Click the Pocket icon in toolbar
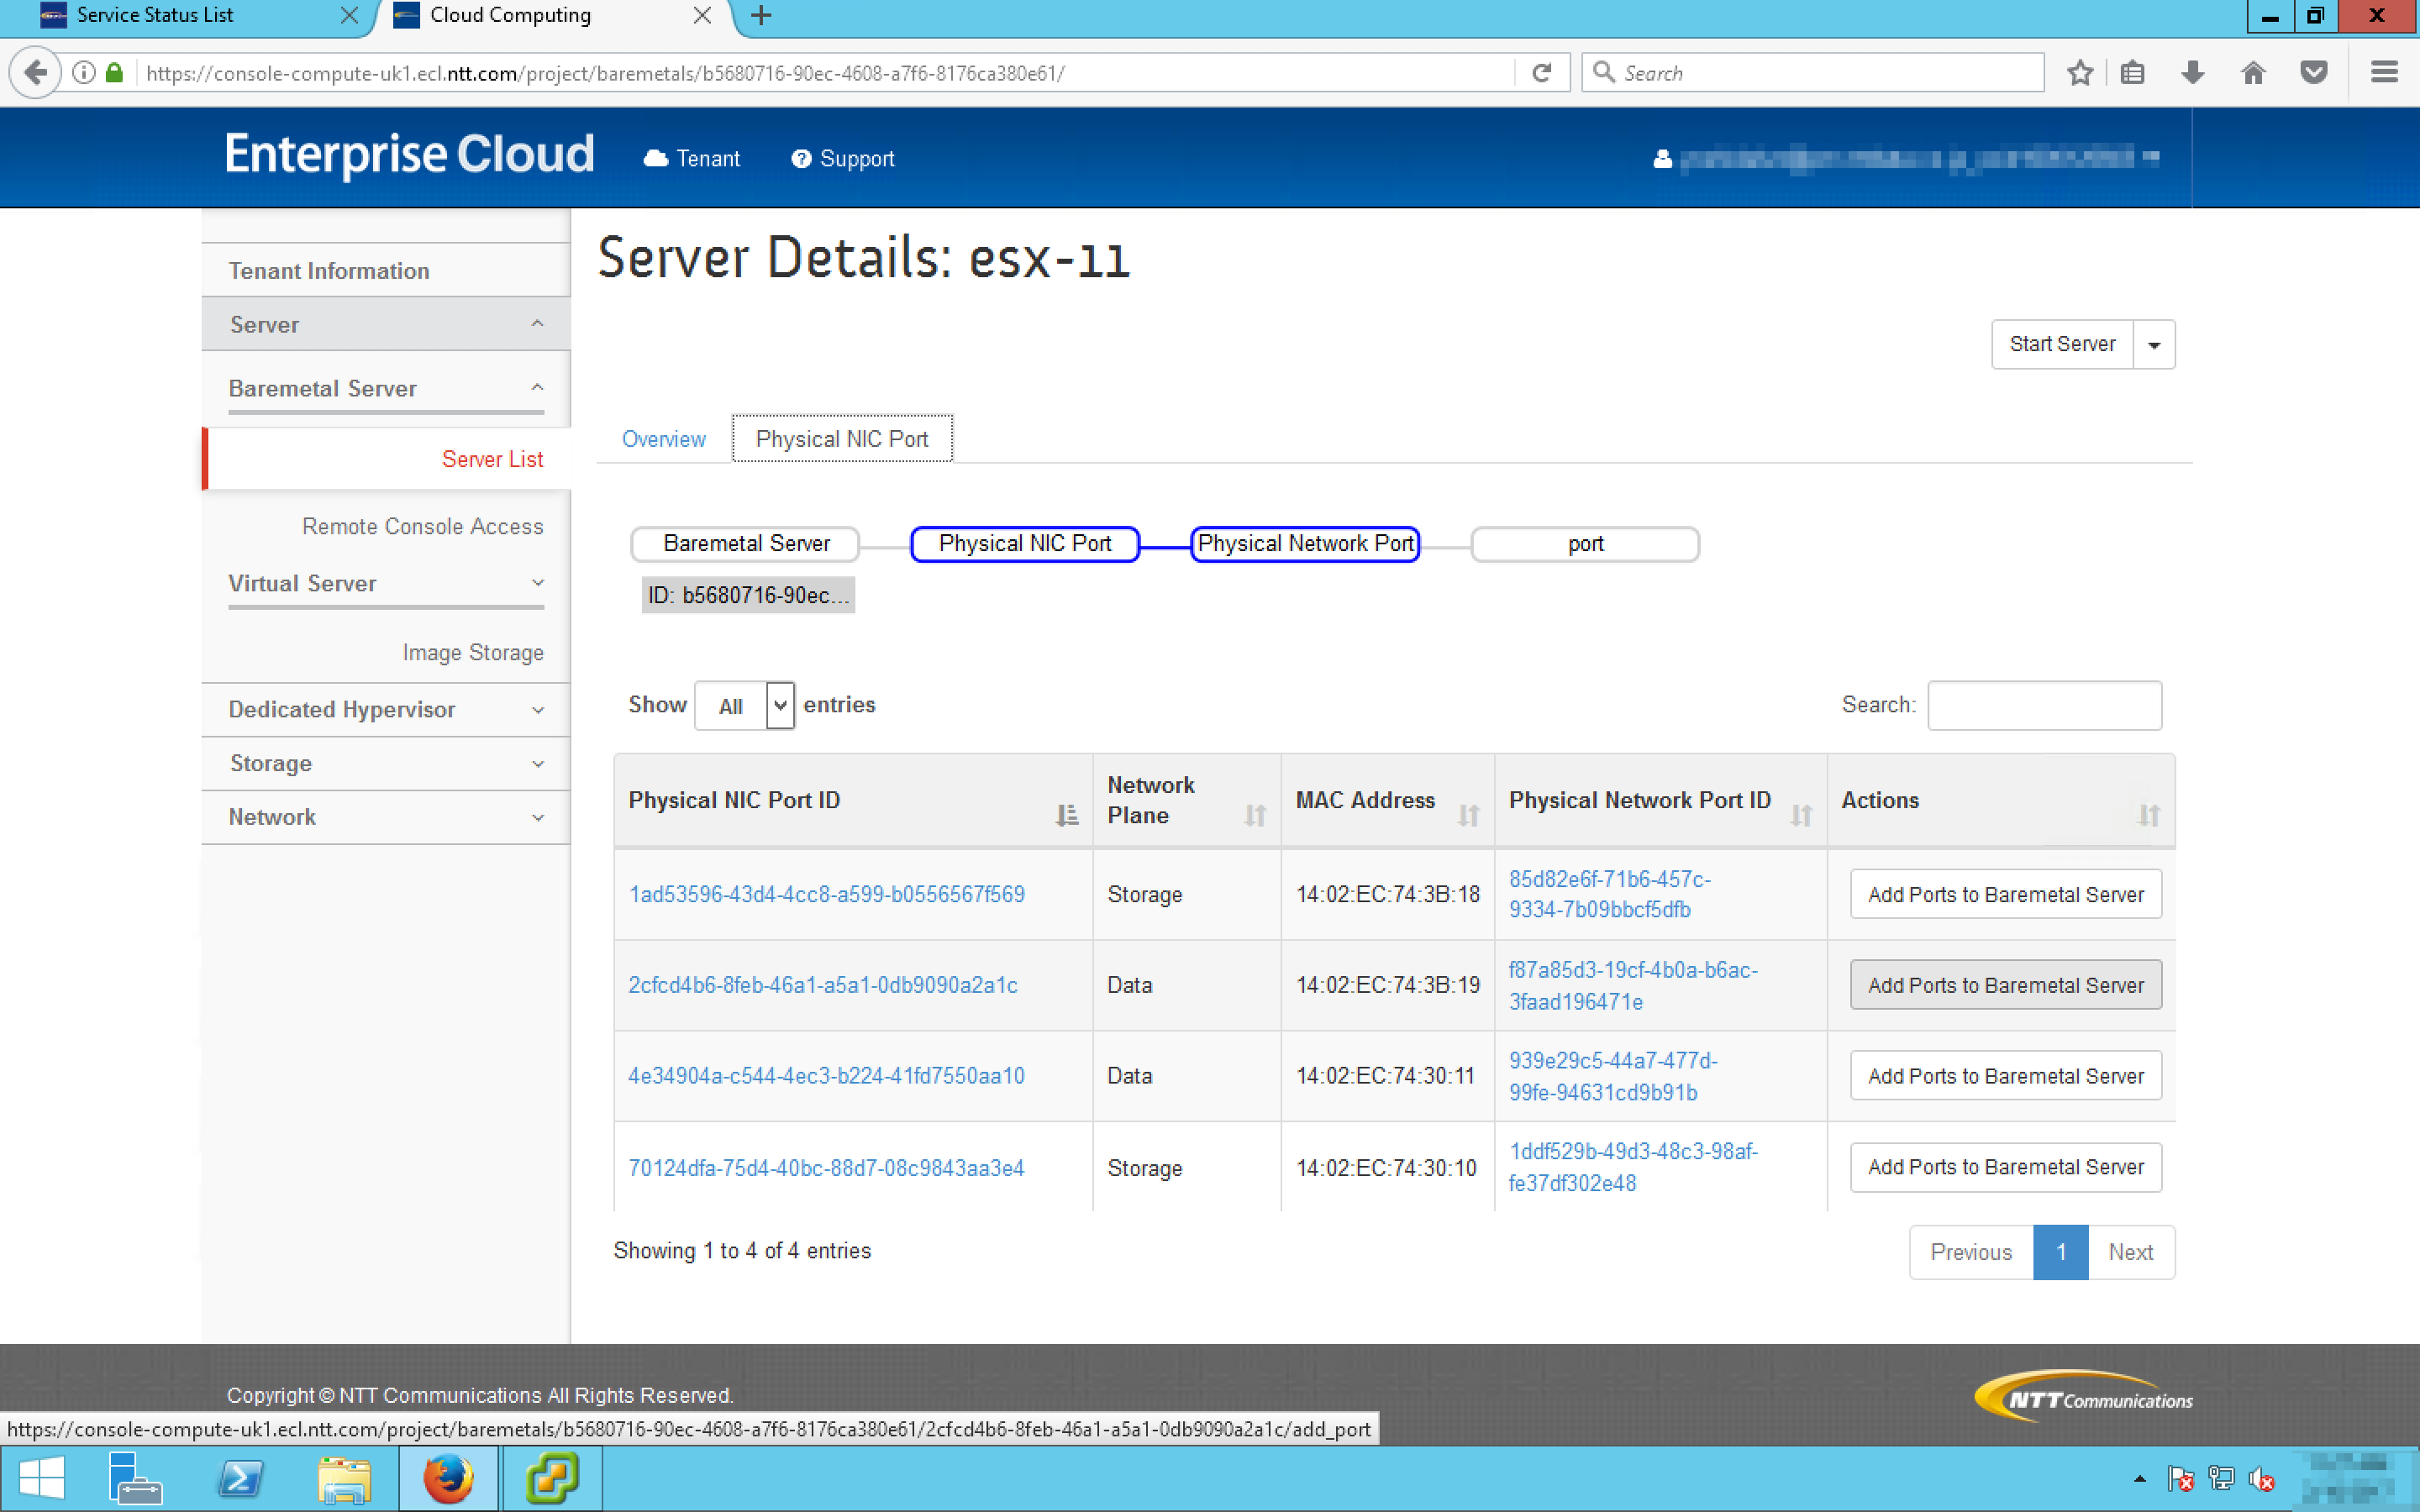The image size is (2420, 1512). [x=2314, y=73]
